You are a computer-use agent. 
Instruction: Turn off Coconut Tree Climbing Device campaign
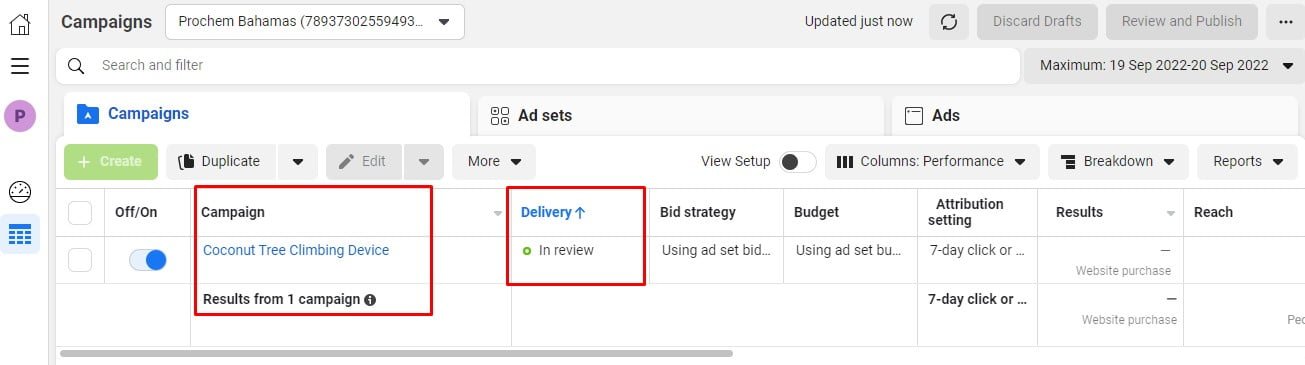pyautogui.click(x=148, y=260)
